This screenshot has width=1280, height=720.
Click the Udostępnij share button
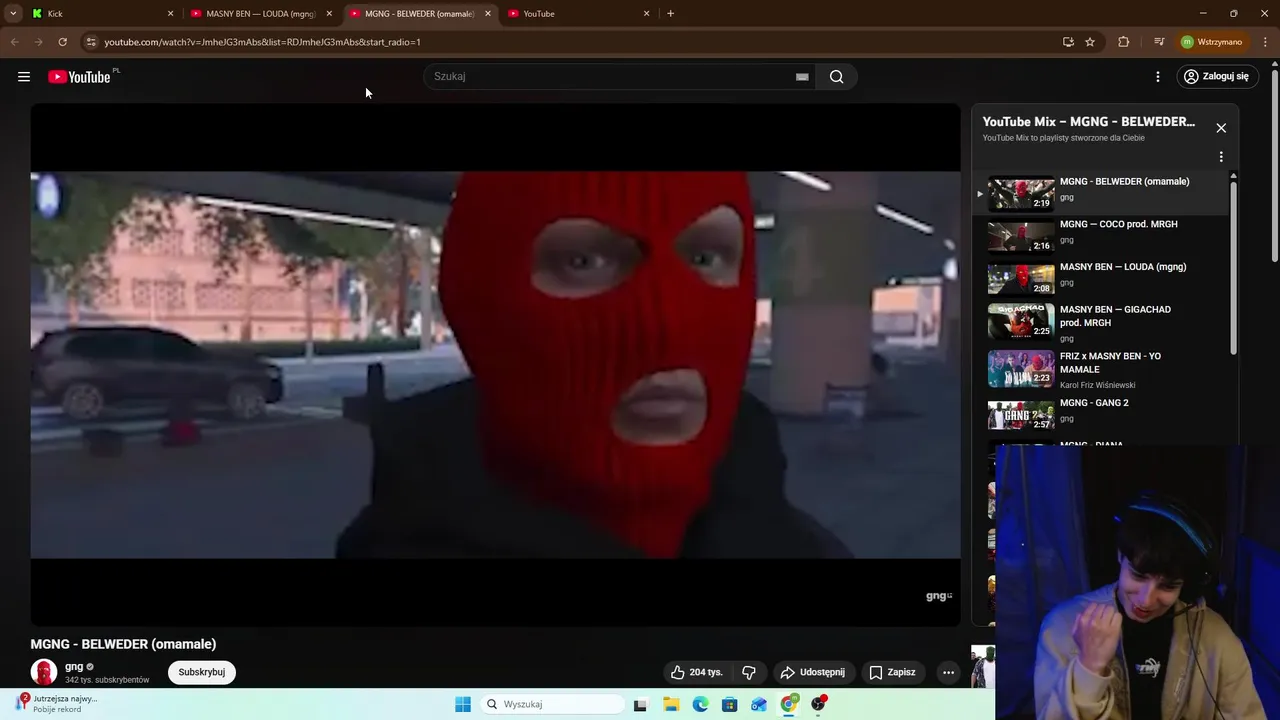(x=813, y=672)
